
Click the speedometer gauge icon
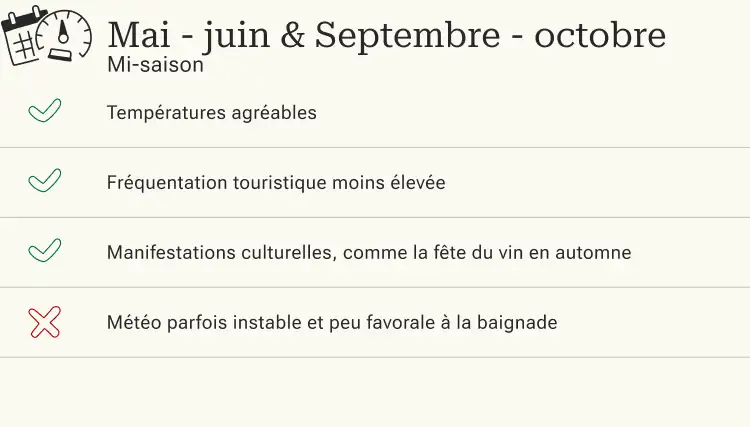tap(65, 35)
